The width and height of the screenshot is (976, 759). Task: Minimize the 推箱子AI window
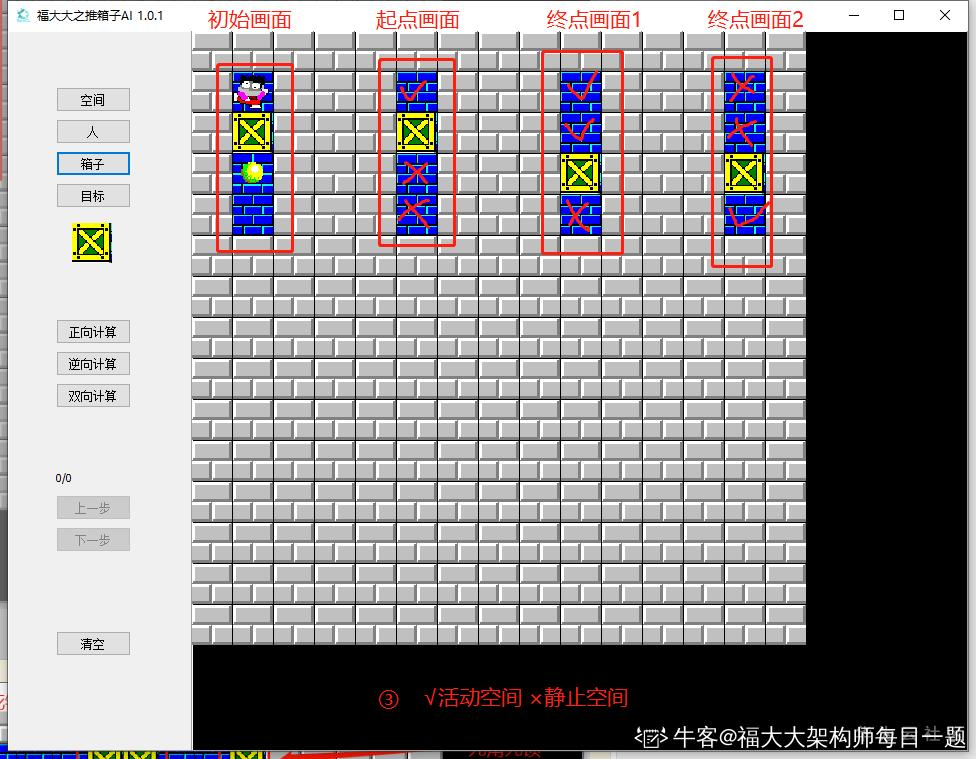(x=854, y=15)
